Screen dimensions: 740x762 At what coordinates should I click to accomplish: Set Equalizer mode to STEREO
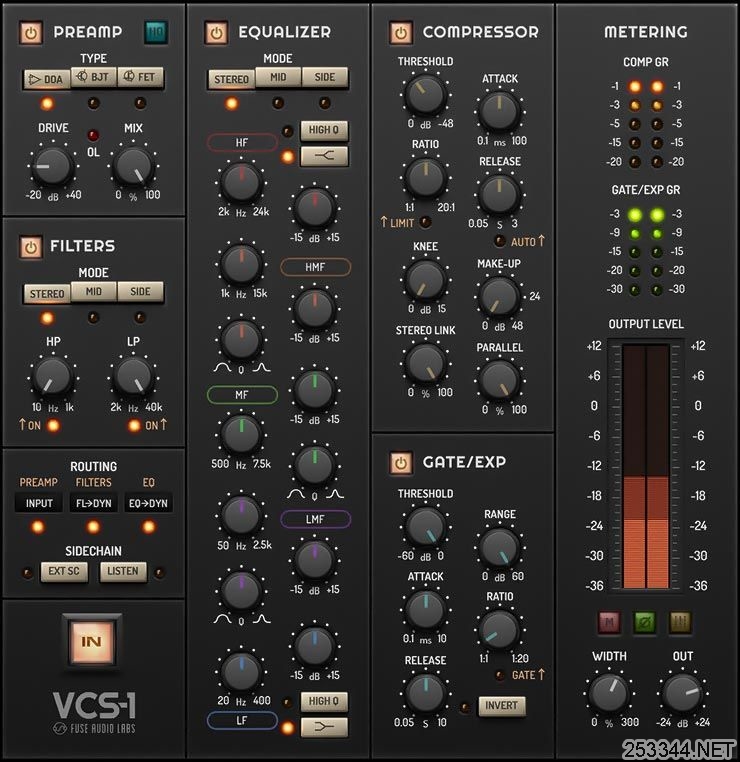click(x=231, y=79)
